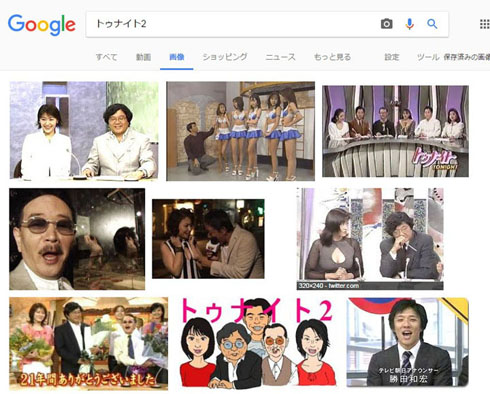The image size is (490, 394).
Task: Switch to the 動画 tab
Action: pyautogui.click(x=143, y=57)
